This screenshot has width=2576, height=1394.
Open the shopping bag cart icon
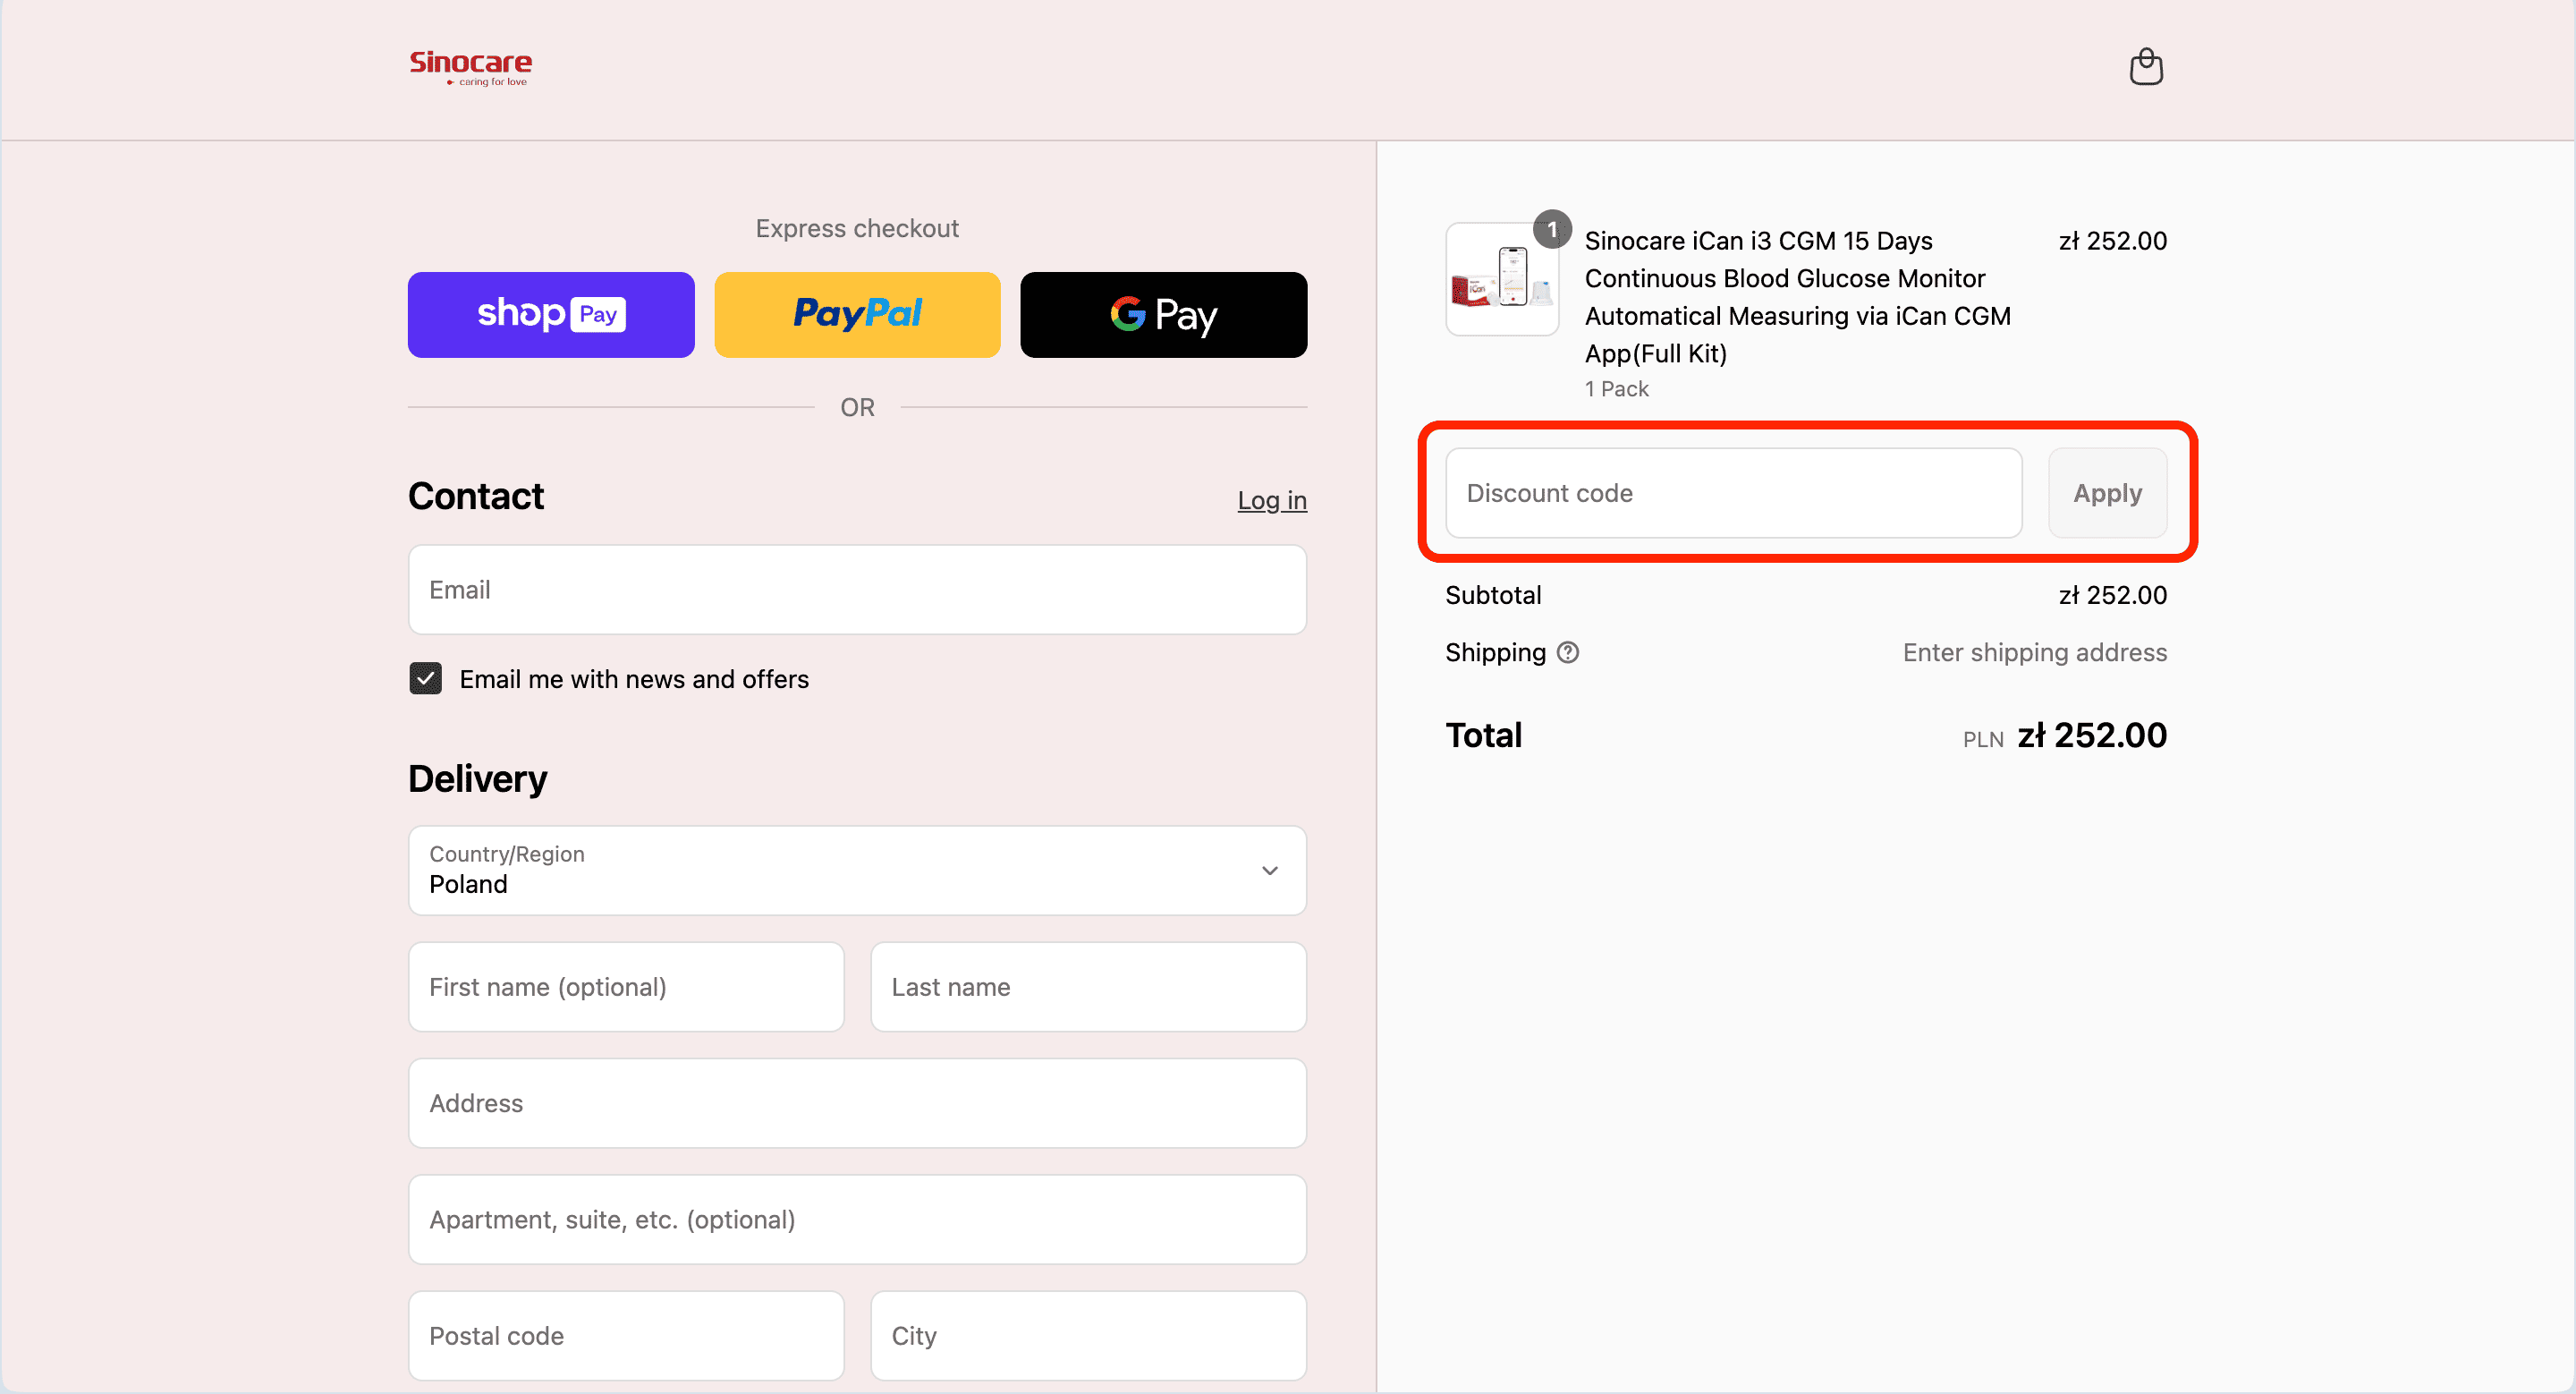click(2146, 67)
